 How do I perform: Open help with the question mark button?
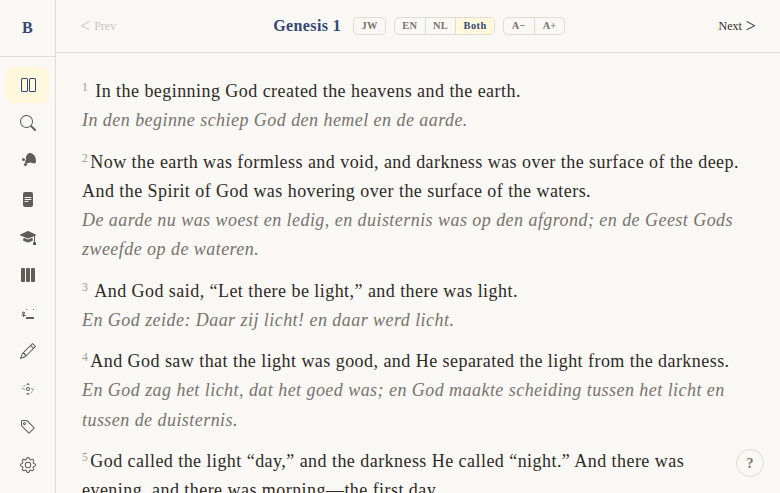coord(750,463)
